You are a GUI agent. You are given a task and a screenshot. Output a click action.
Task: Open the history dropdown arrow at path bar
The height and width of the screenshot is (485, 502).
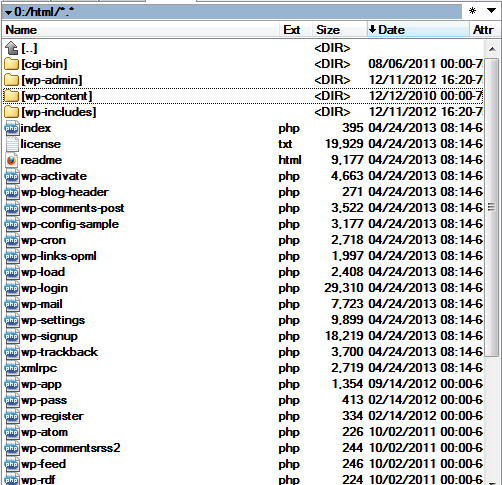[x=491, y=11]
